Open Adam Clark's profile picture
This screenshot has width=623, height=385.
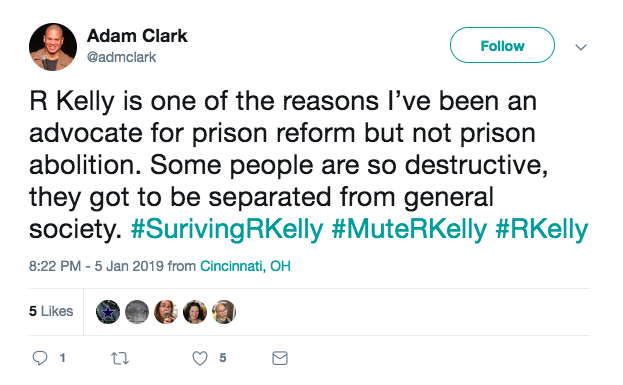[53, 47]
